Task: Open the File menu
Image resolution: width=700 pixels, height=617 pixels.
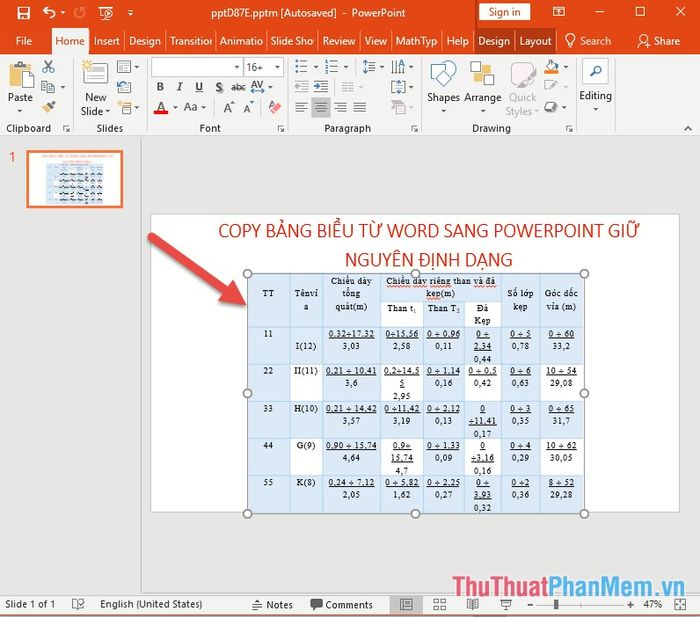Action: coord(24,41)
